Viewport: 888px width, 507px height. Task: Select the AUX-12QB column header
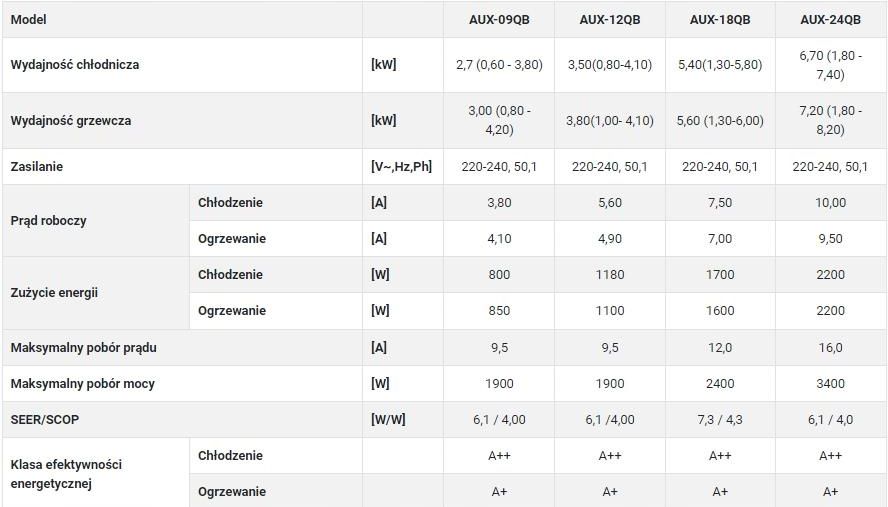(x=609, y=20)
